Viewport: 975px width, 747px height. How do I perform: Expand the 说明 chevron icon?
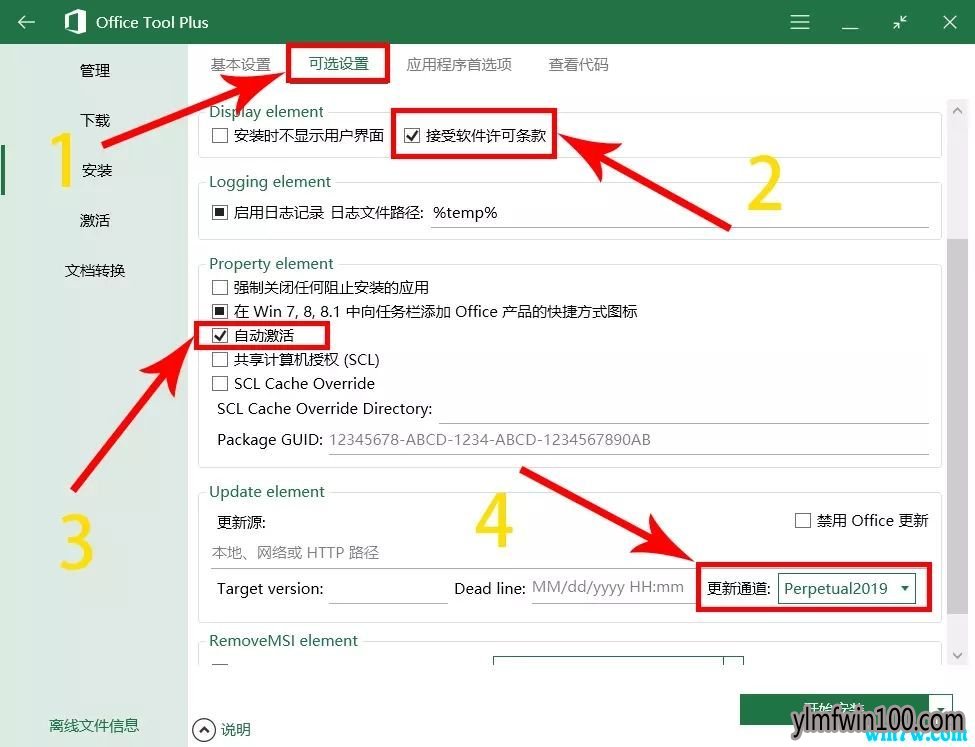203,730
